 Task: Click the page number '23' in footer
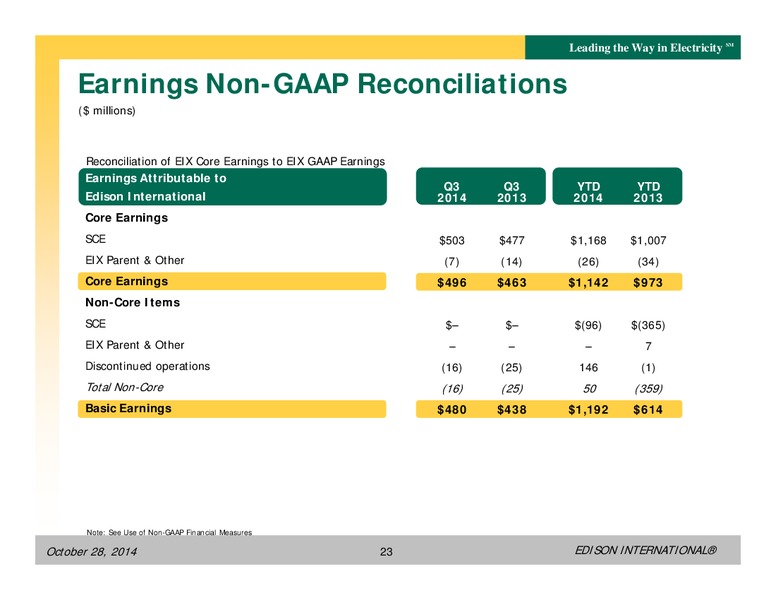(386, 552)
